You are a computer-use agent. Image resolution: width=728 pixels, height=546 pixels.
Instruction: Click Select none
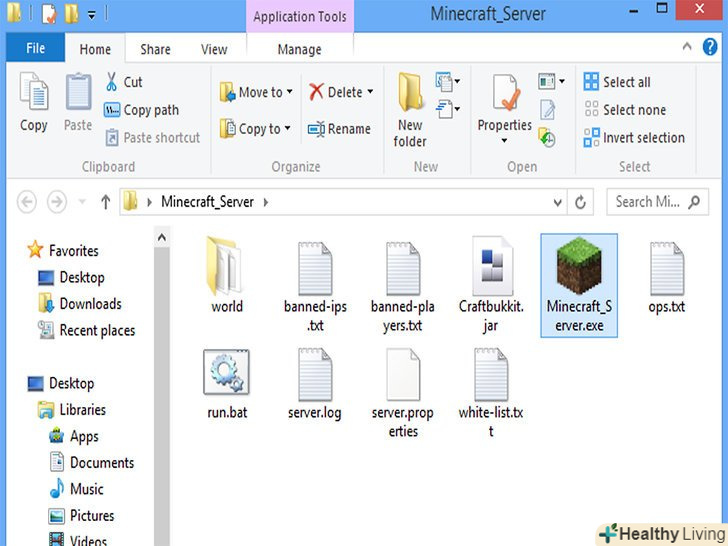click(625, 110)
